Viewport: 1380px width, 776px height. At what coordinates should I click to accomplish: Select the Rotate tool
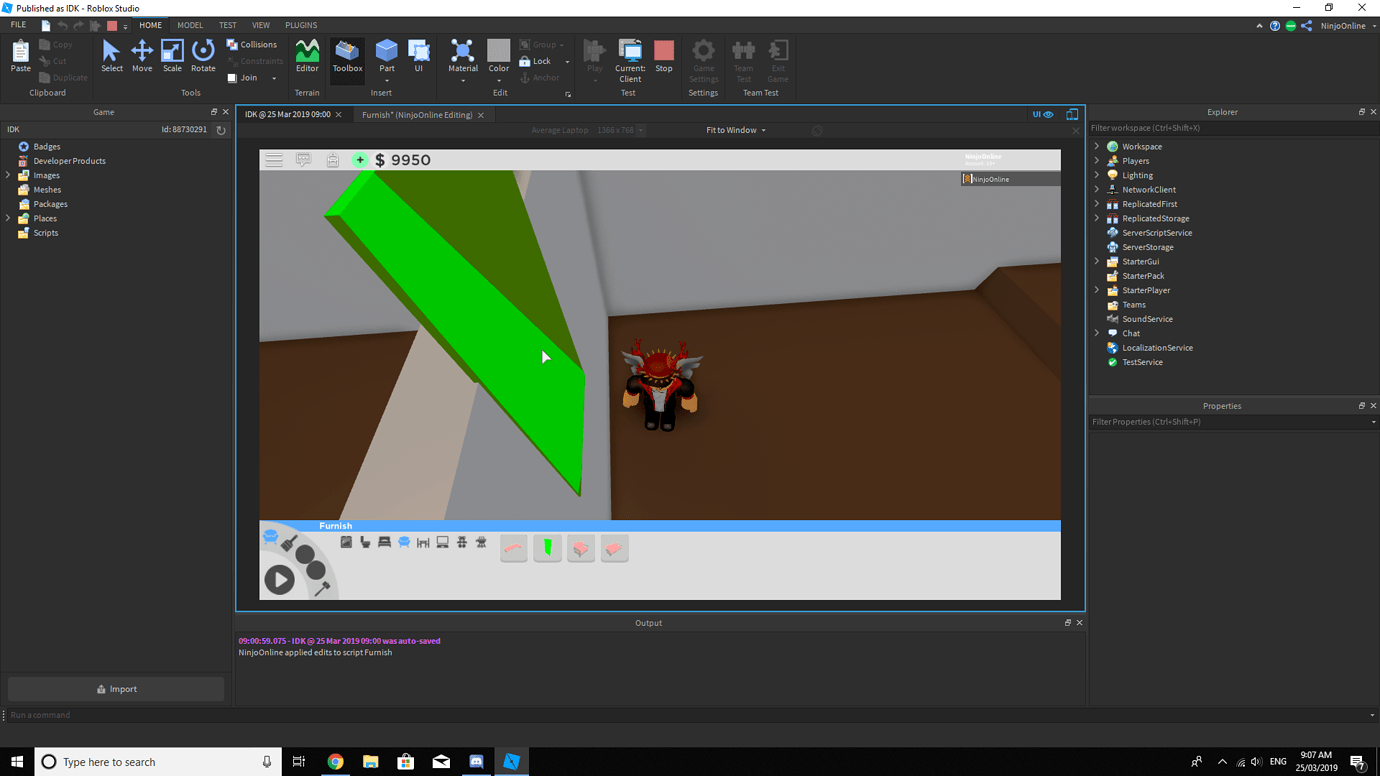203,56
